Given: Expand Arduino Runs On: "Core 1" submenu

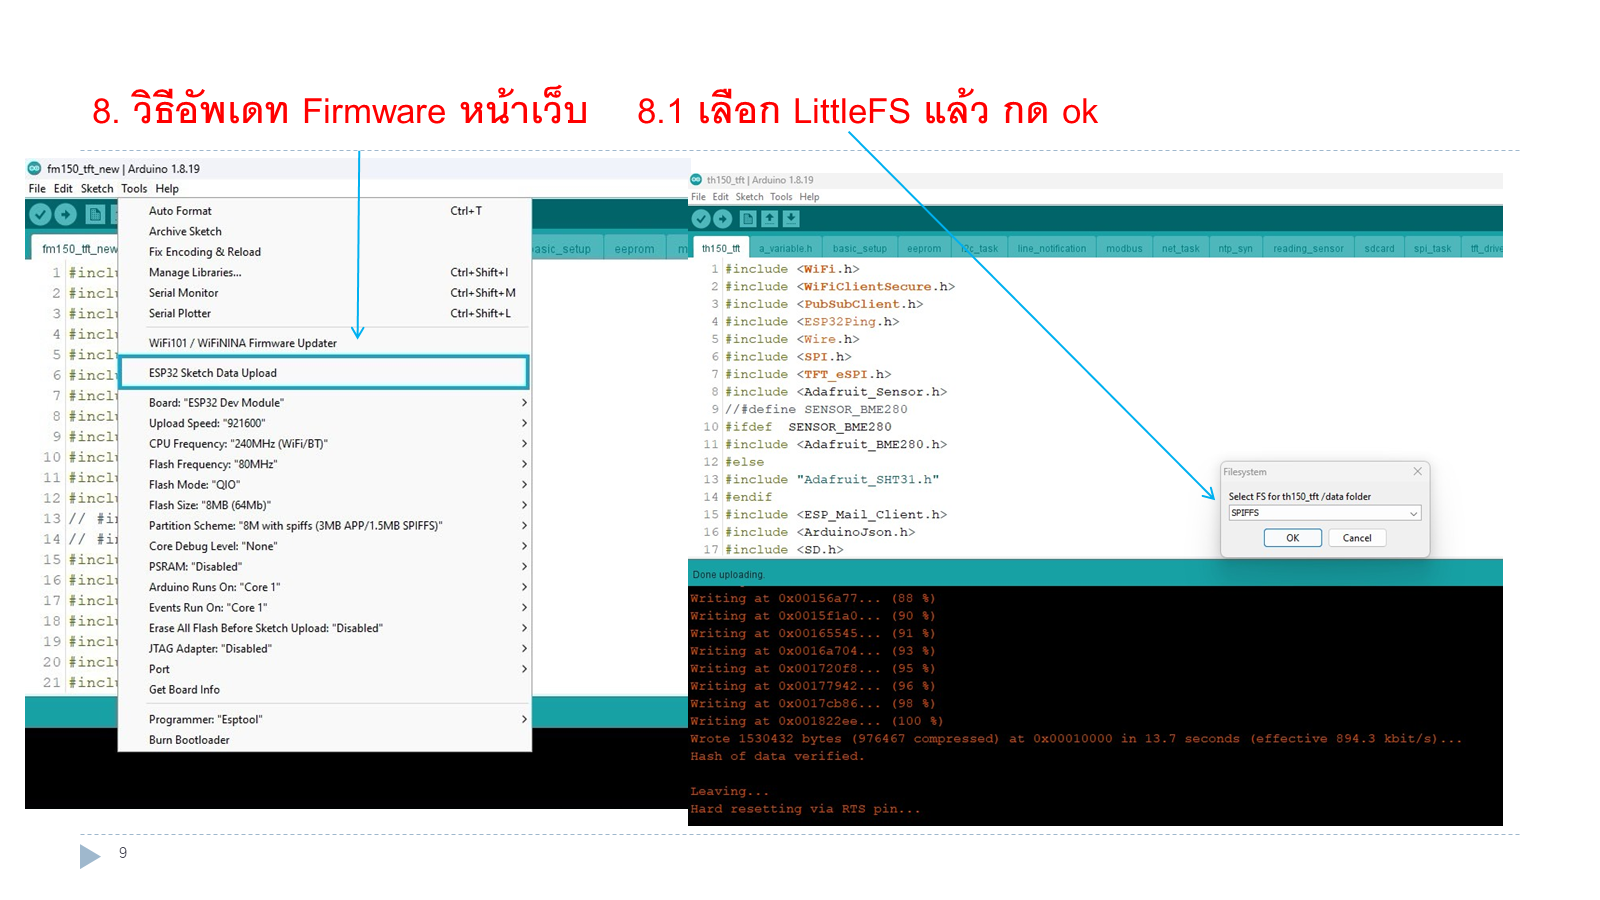Looking at the screenshot, I should pyautogui.click(x=324, y=587).
